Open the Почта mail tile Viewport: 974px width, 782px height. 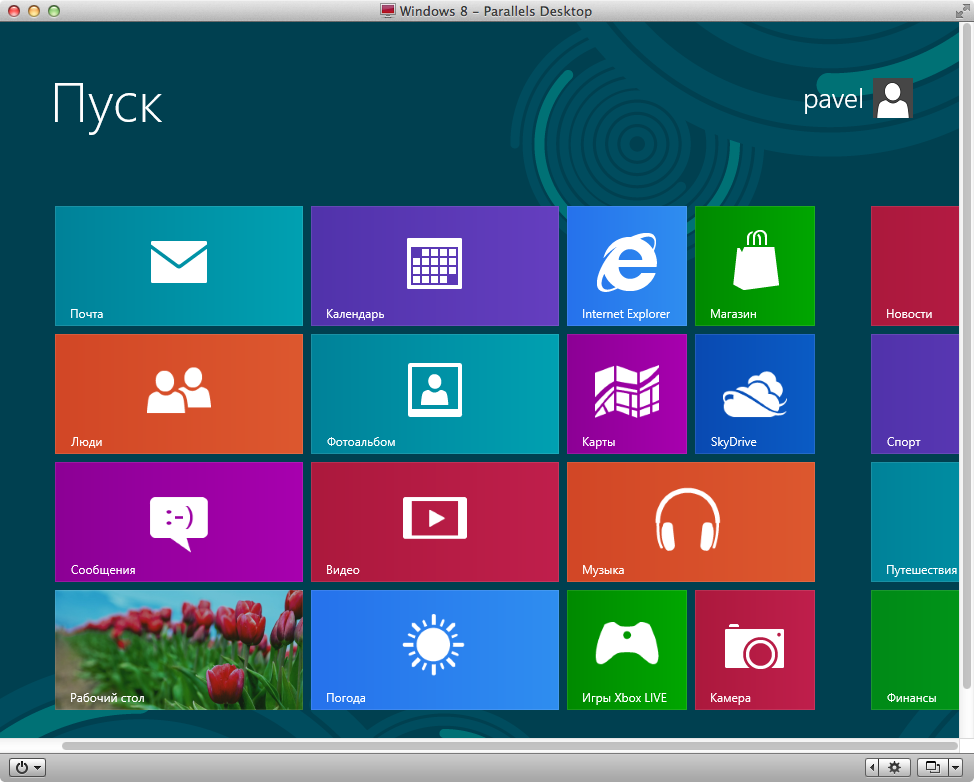[179, 266]
